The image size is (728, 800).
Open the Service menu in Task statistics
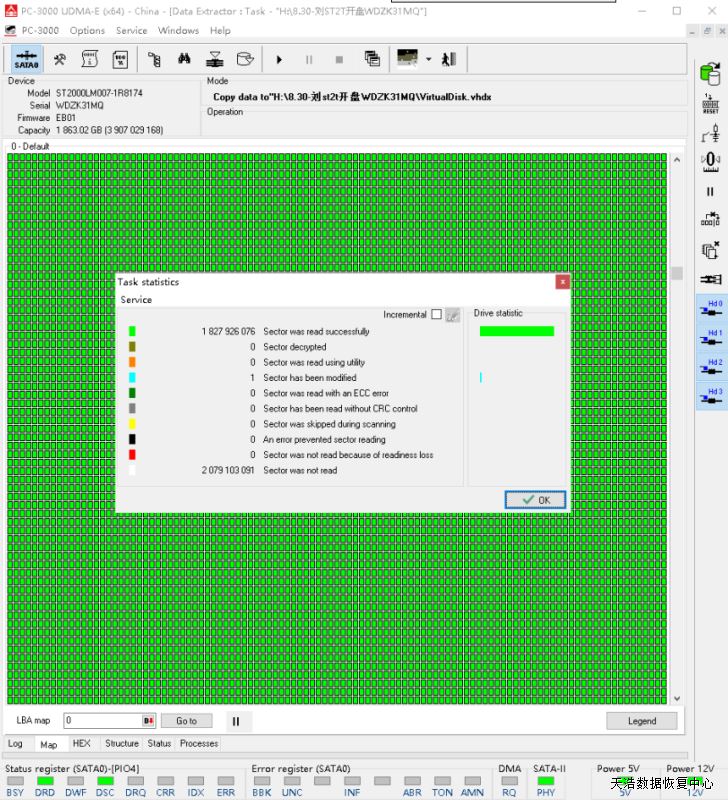point(136,300)
